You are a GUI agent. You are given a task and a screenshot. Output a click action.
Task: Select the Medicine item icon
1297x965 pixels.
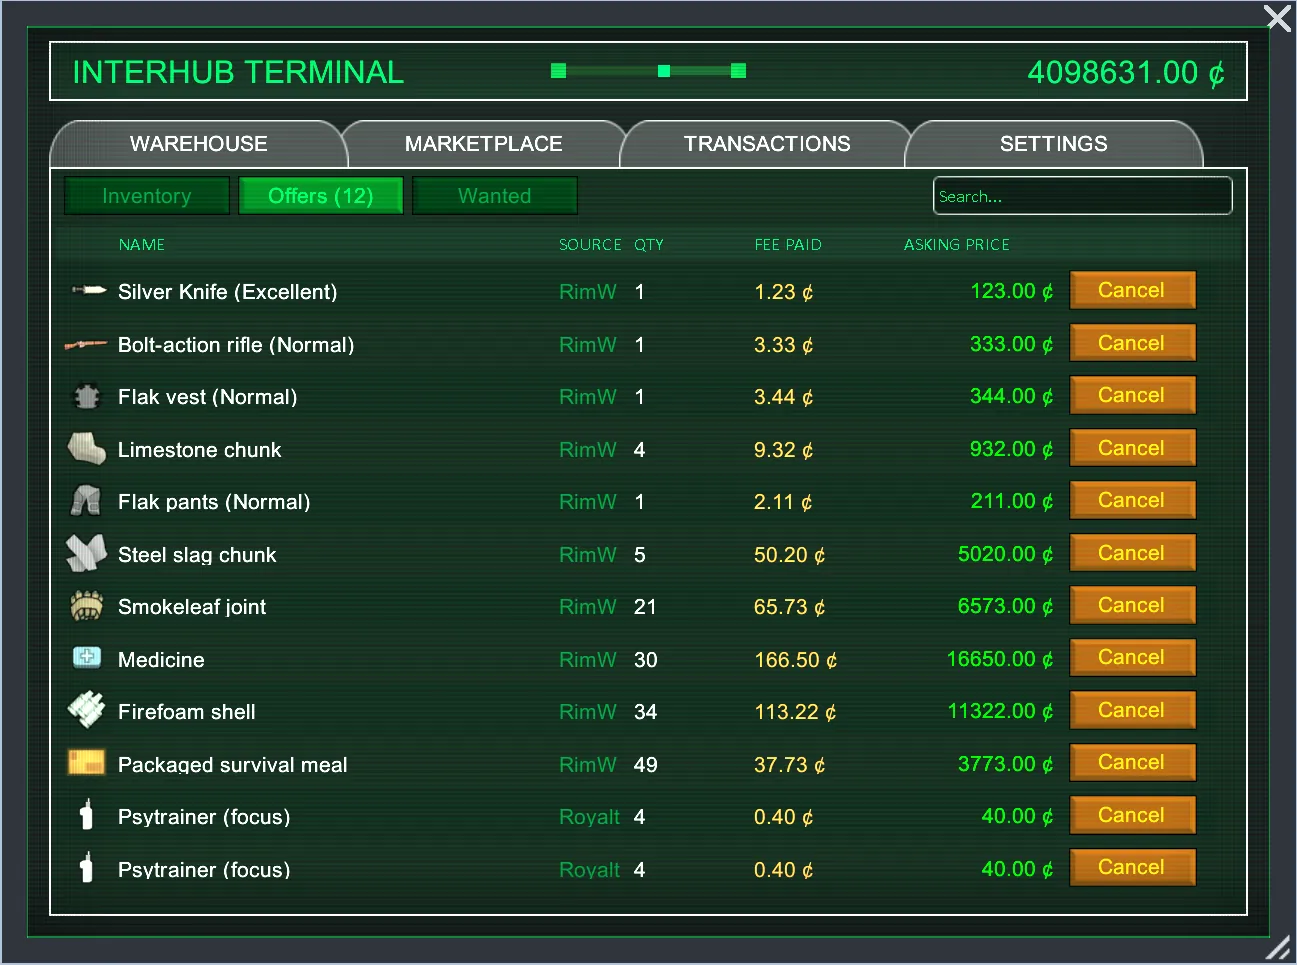87,658
